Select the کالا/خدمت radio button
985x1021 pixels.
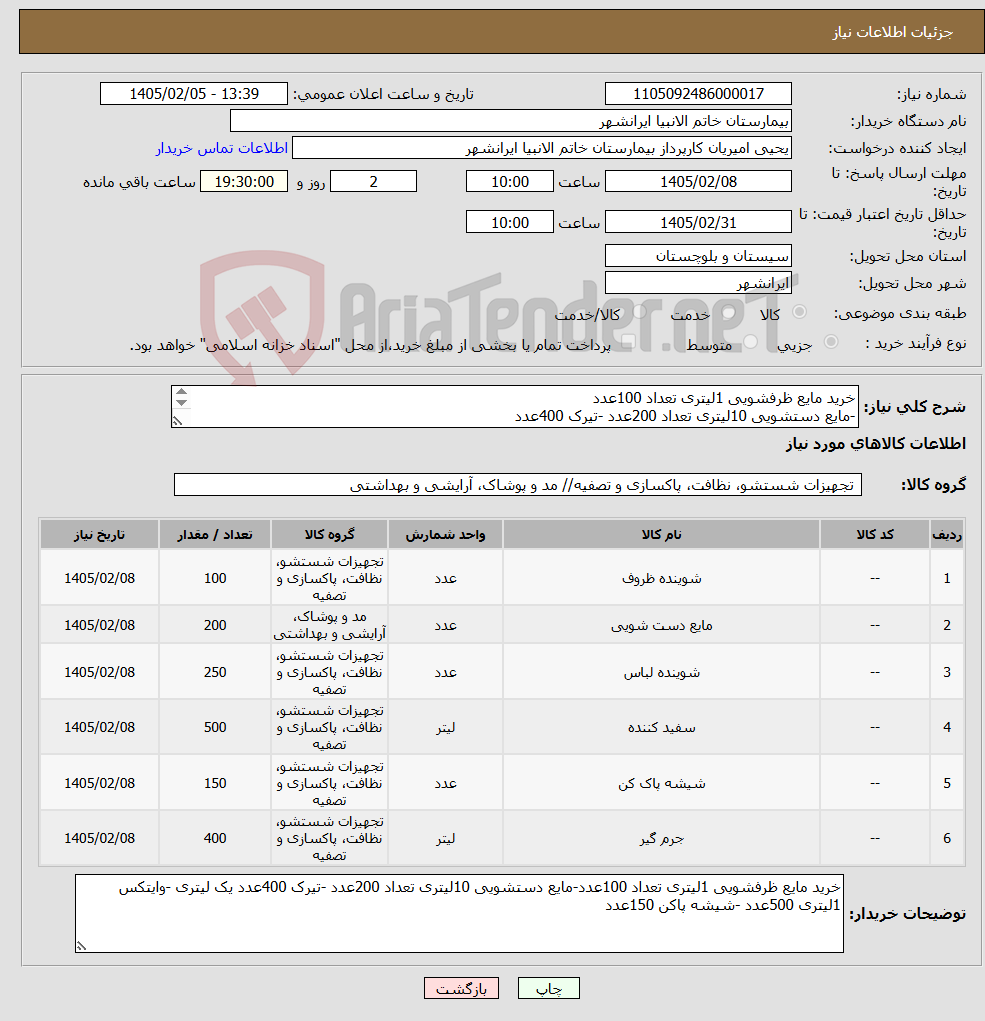tap(639, 313)
